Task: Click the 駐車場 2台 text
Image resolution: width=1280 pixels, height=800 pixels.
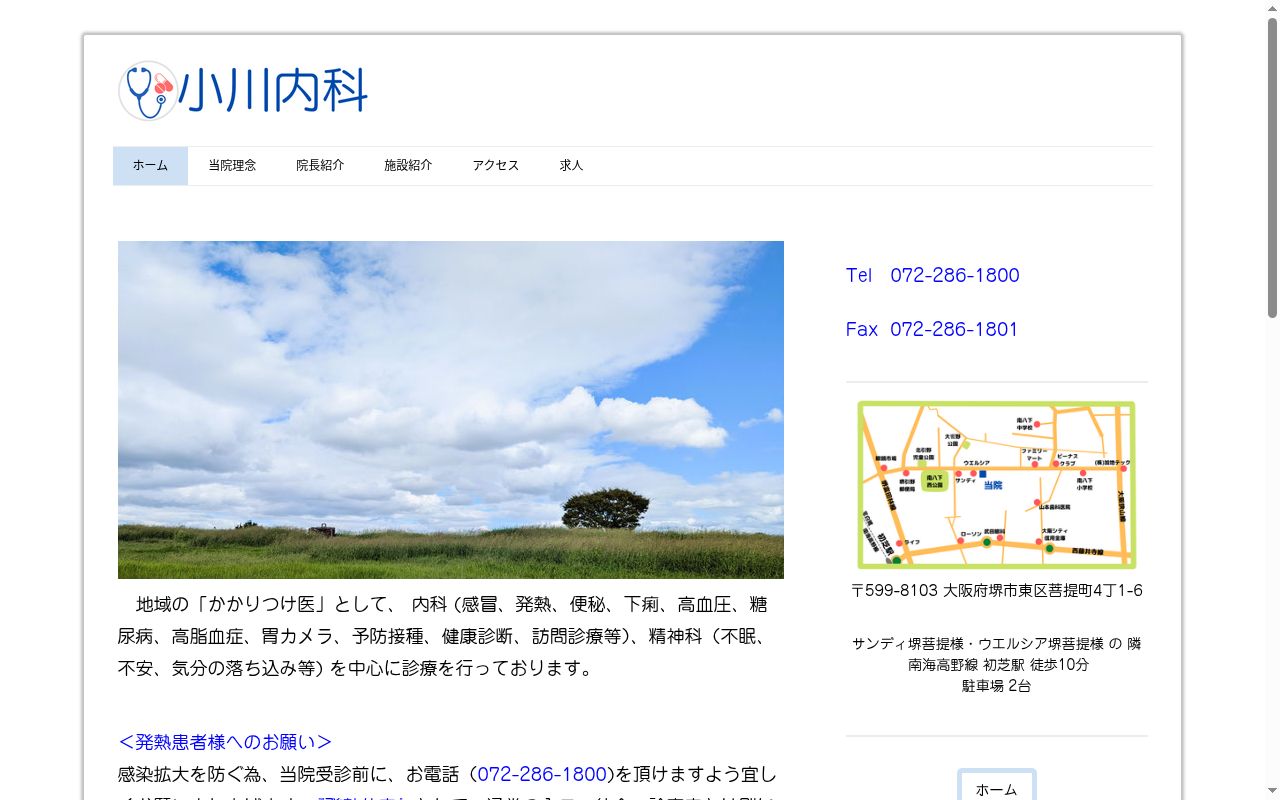Action: (x=997, y=686)
